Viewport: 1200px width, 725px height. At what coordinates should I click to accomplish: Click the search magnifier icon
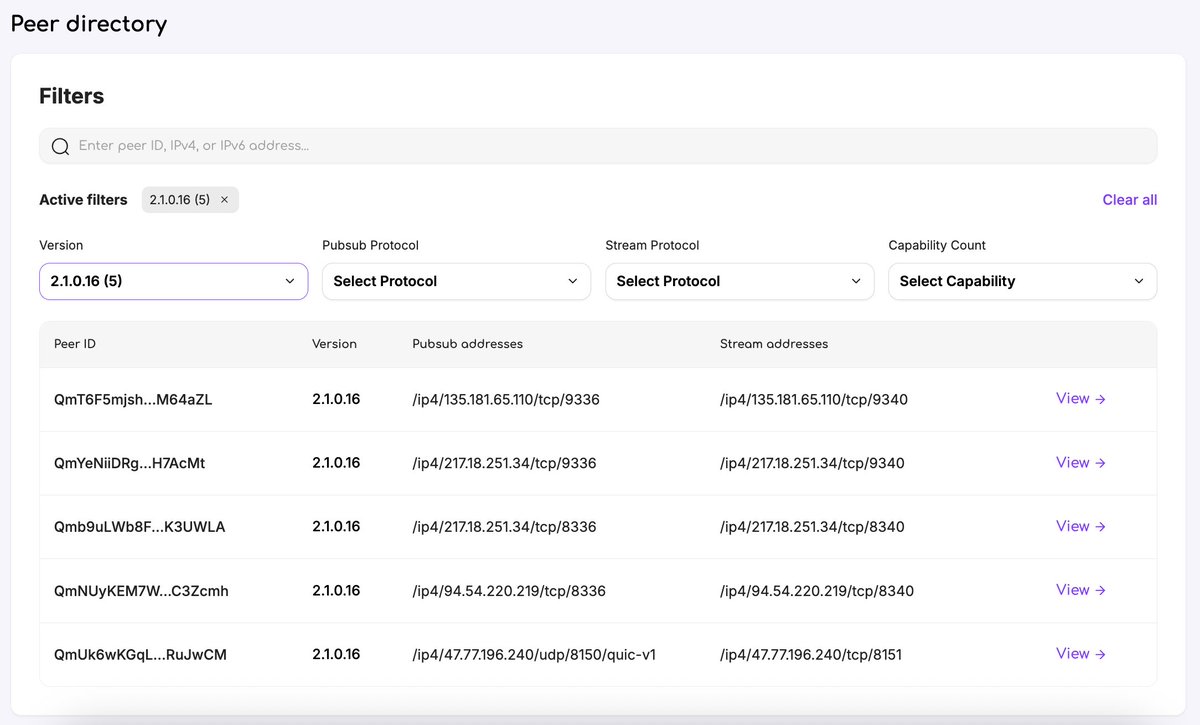point(59,146)
